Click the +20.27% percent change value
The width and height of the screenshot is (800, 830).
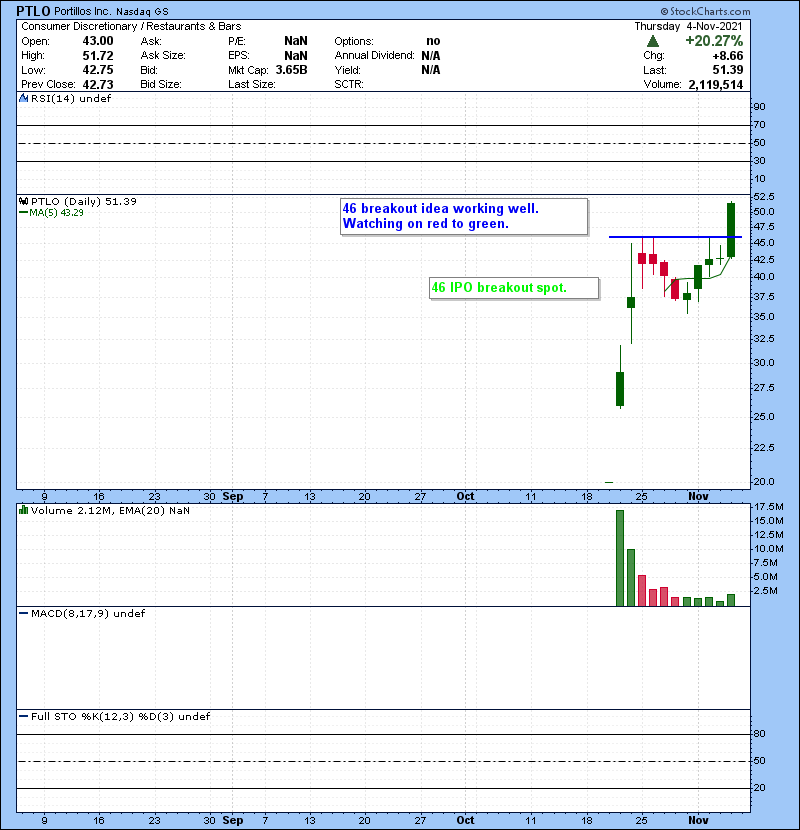(714, 41)
